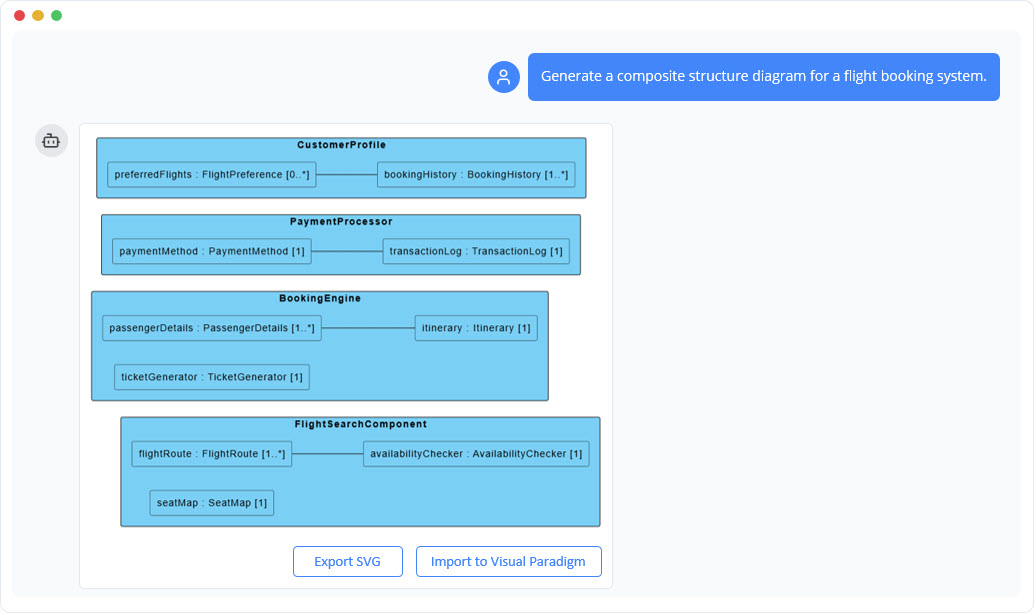Select the FlightSearchComponent class header
The image size is (1034, 613).
coord(360,424)
